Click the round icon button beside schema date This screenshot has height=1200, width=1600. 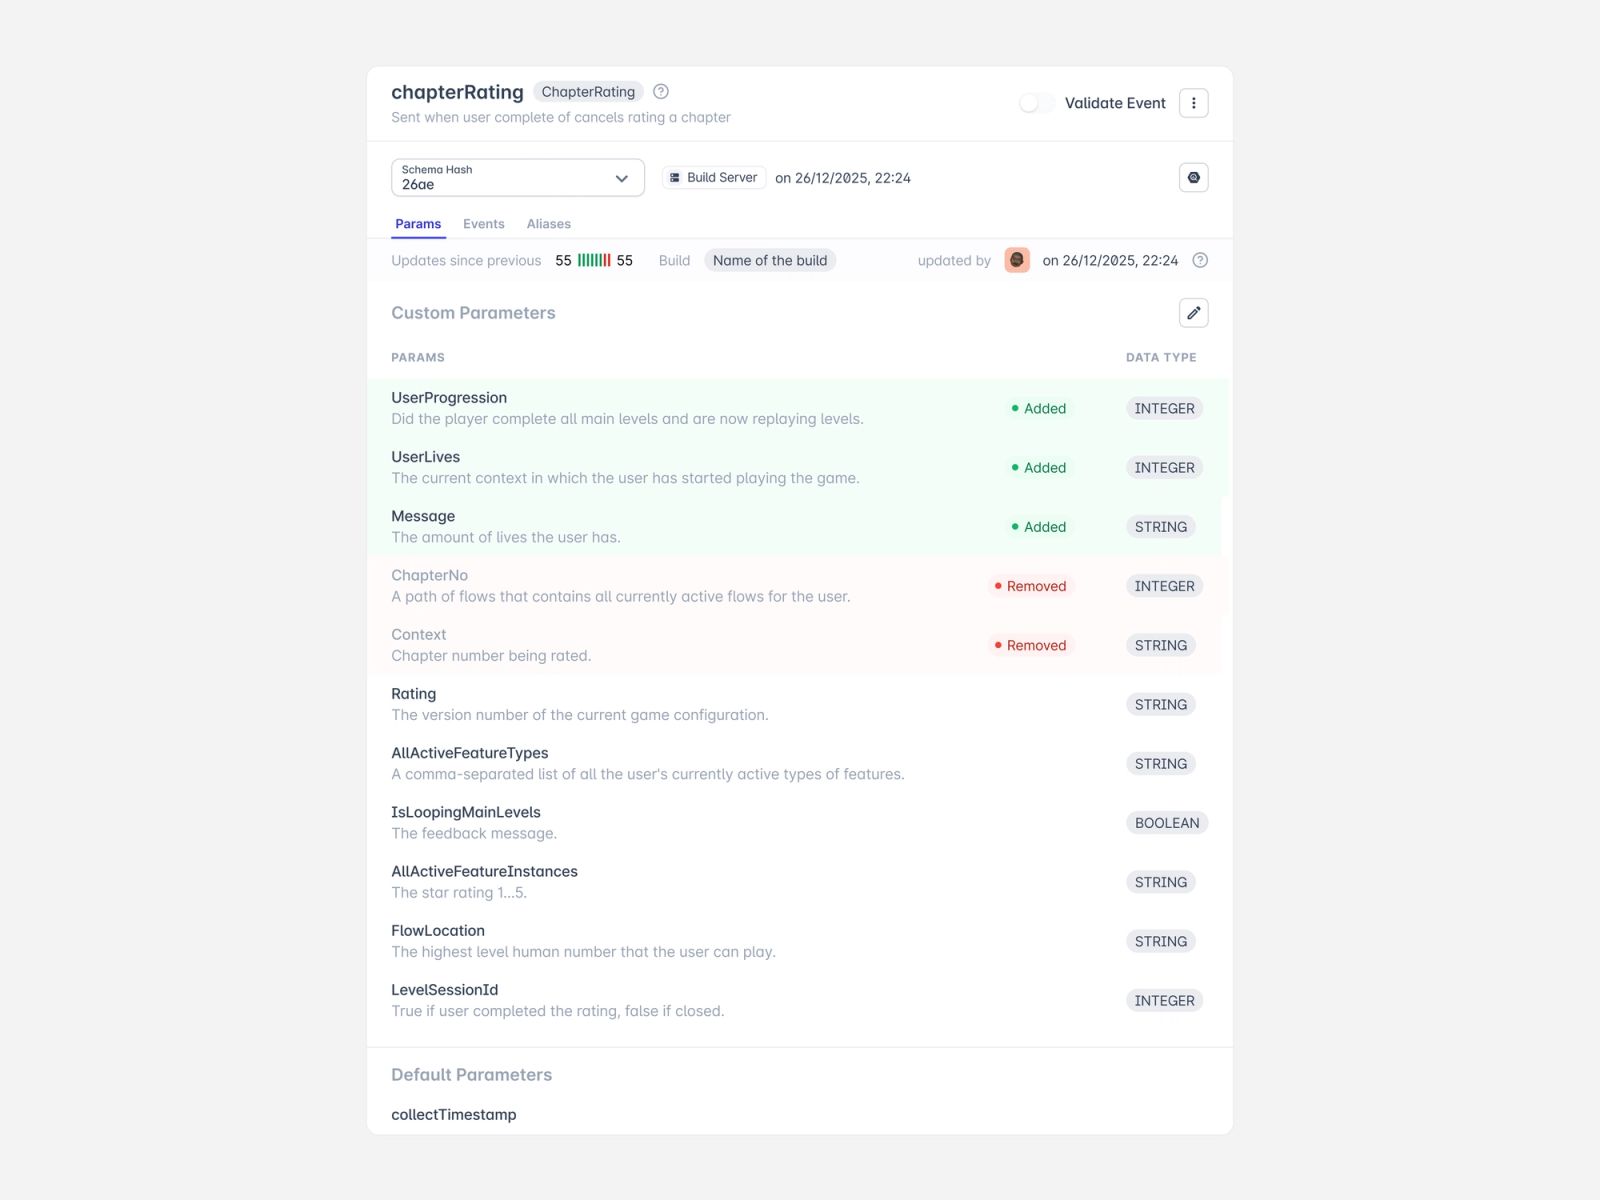pyautogui.click(x=1193, y=178)
